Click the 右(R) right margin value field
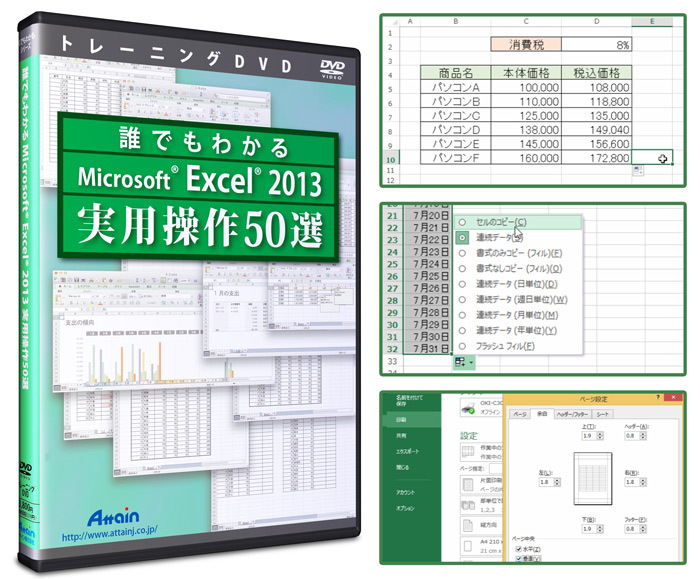Image resolution: width=700 pixels, height=579 pixels. tap(632, 482)
